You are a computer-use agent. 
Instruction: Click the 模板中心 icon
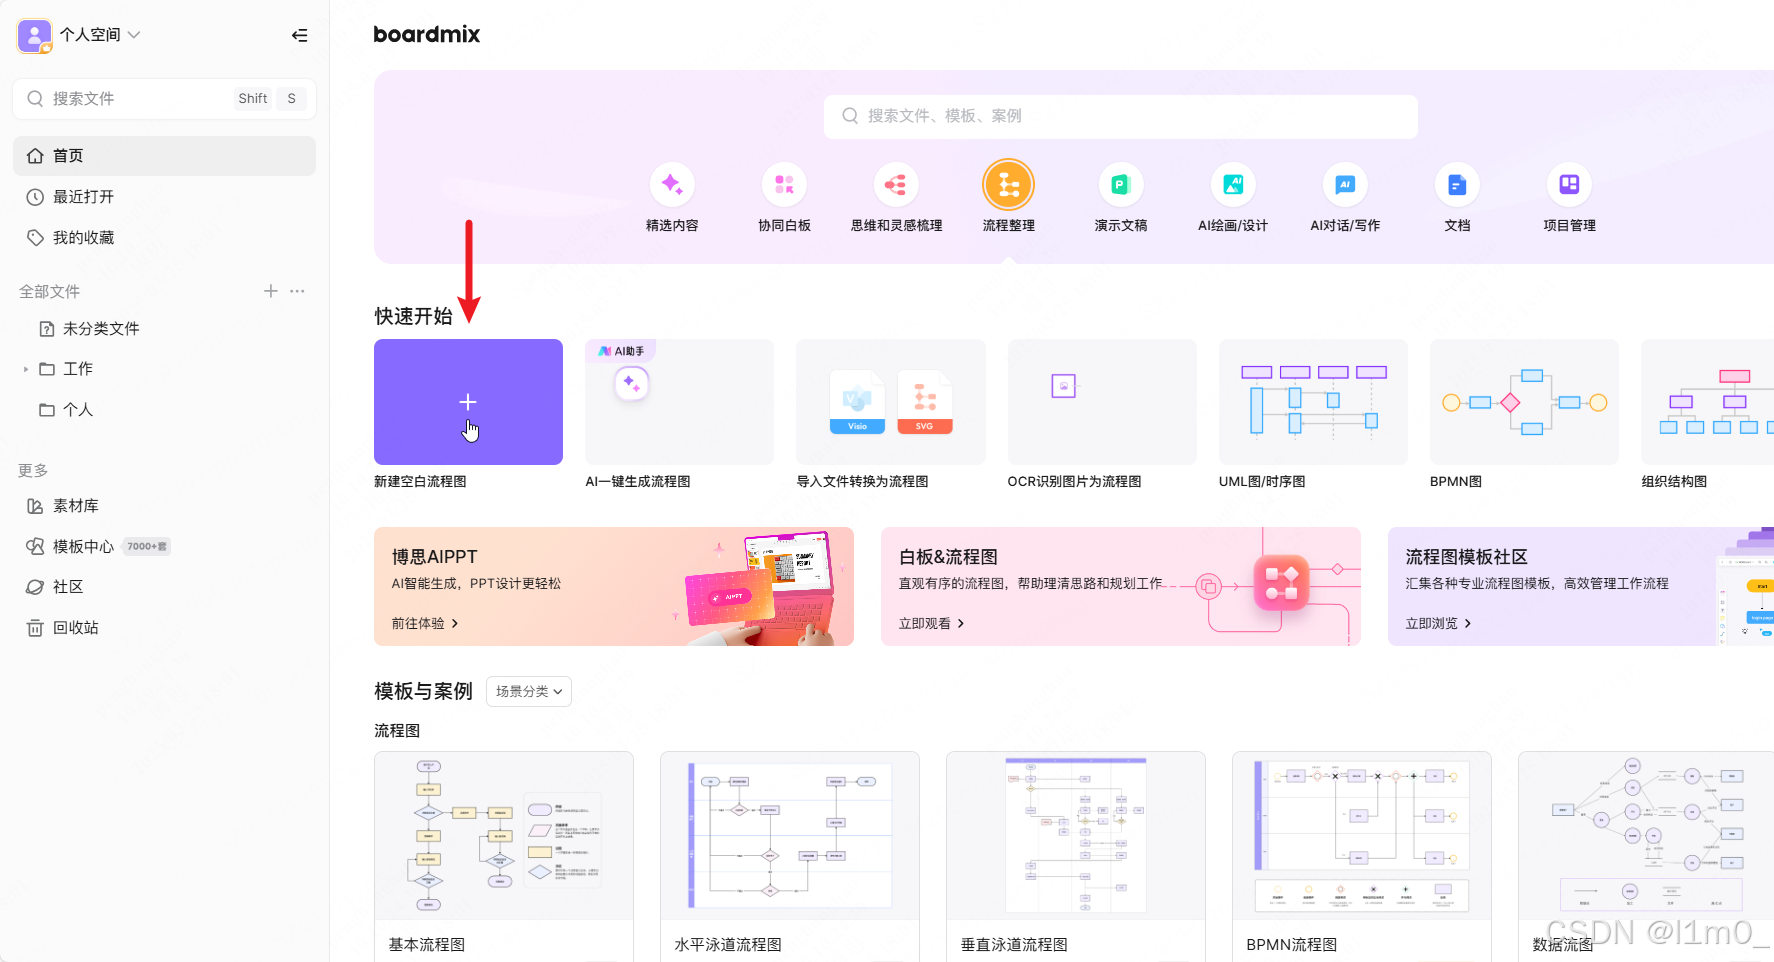[35, 547]
